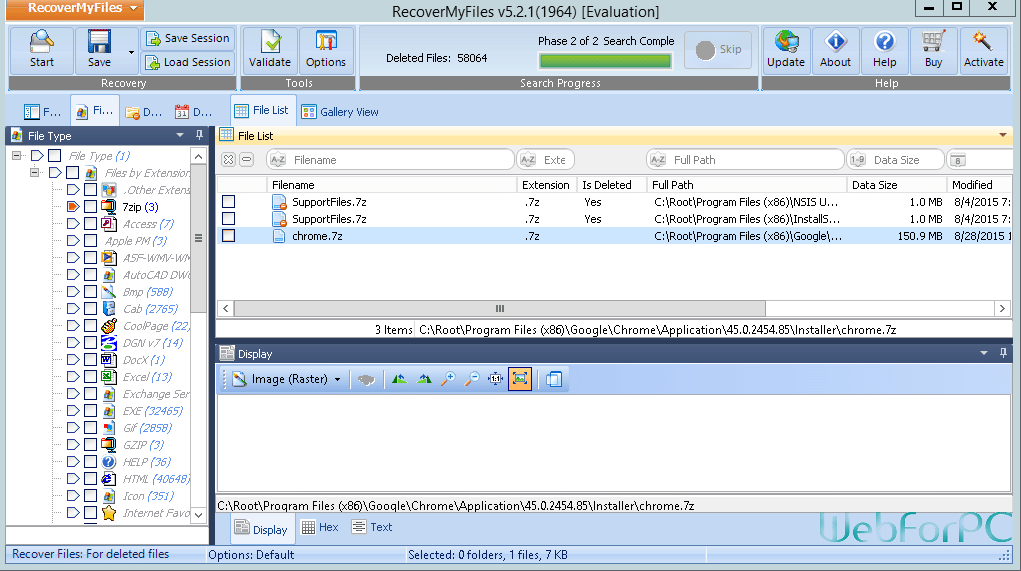Image resolution: width=1021 pixels, height=571 pixels.
Task: Switch to the Gallery View tab
Action: click(340, 112)
